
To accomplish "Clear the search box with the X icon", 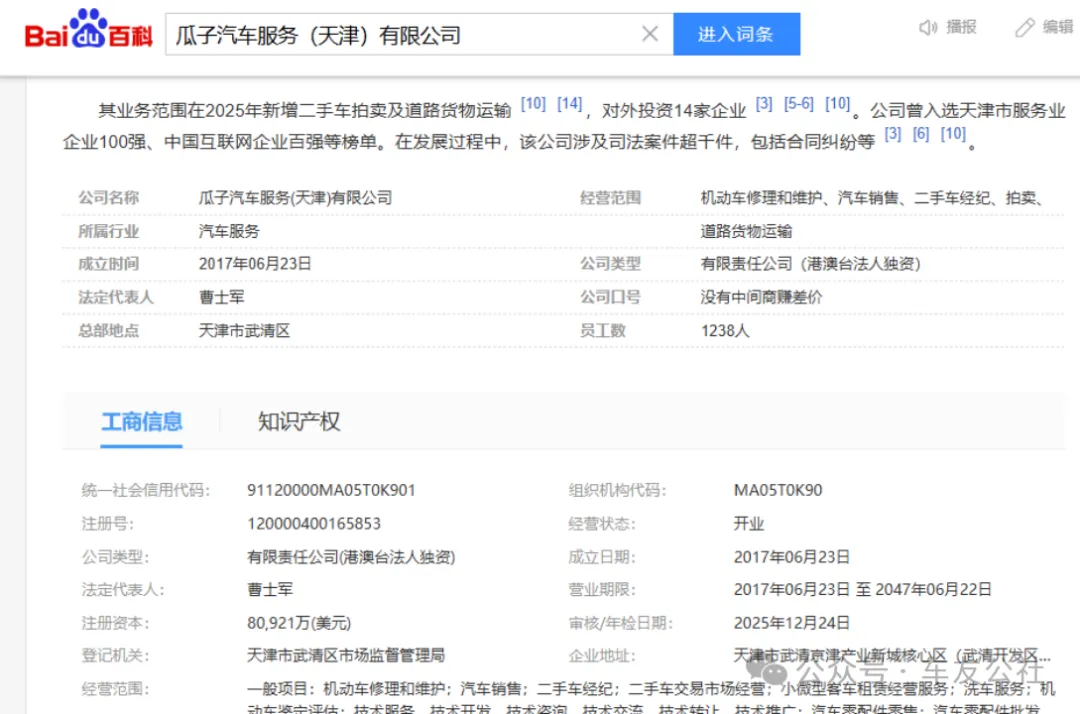I will click(650, 34).
